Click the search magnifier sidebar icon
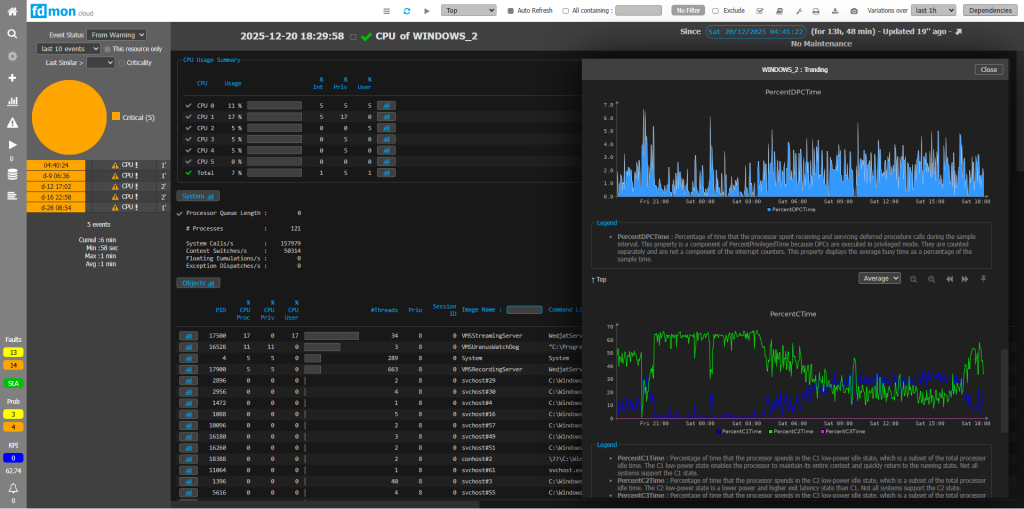Screen dimensions: 1024x509 point(12,33)
